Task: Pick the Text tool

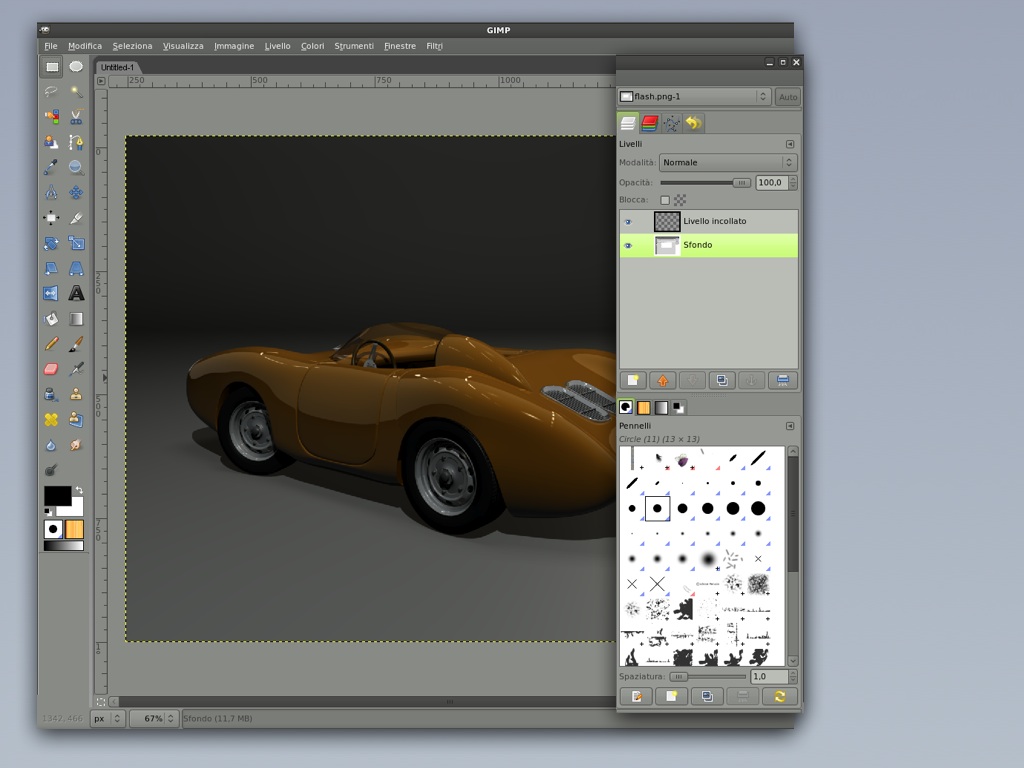Action: pos(76,294)
